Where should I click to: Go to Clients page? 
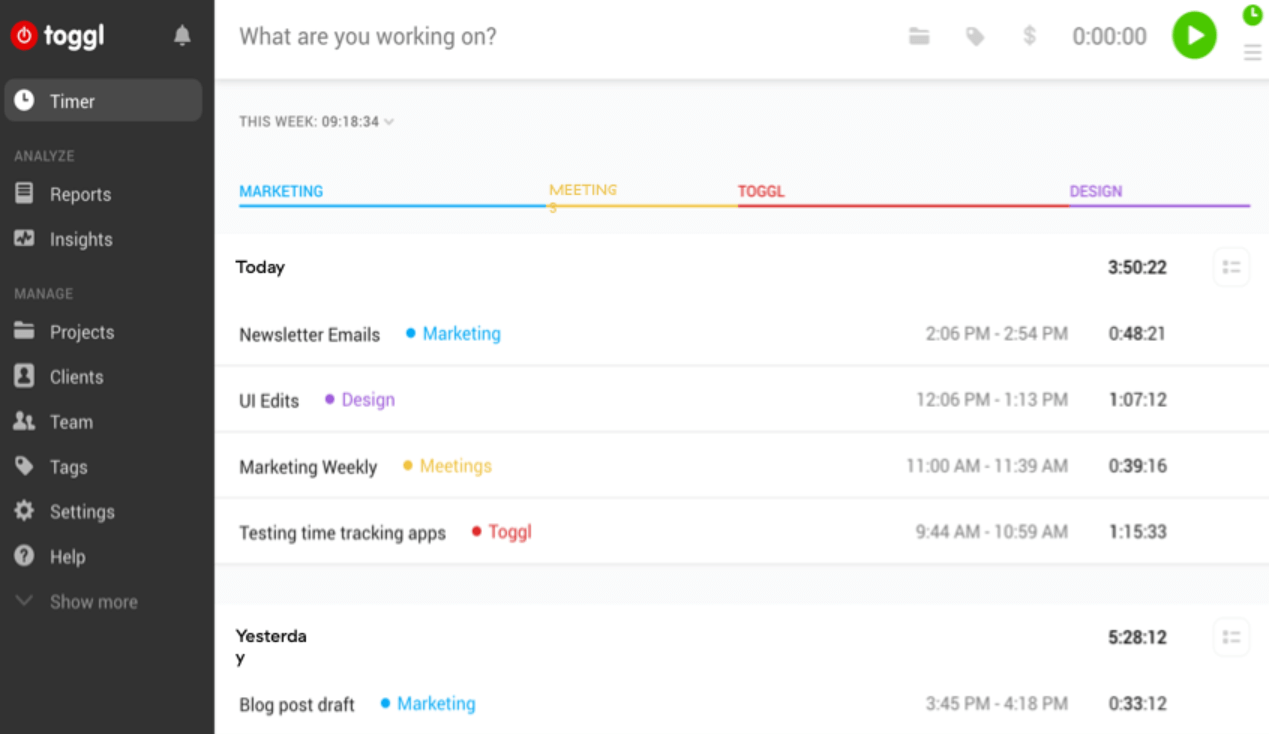coord(76,377)
